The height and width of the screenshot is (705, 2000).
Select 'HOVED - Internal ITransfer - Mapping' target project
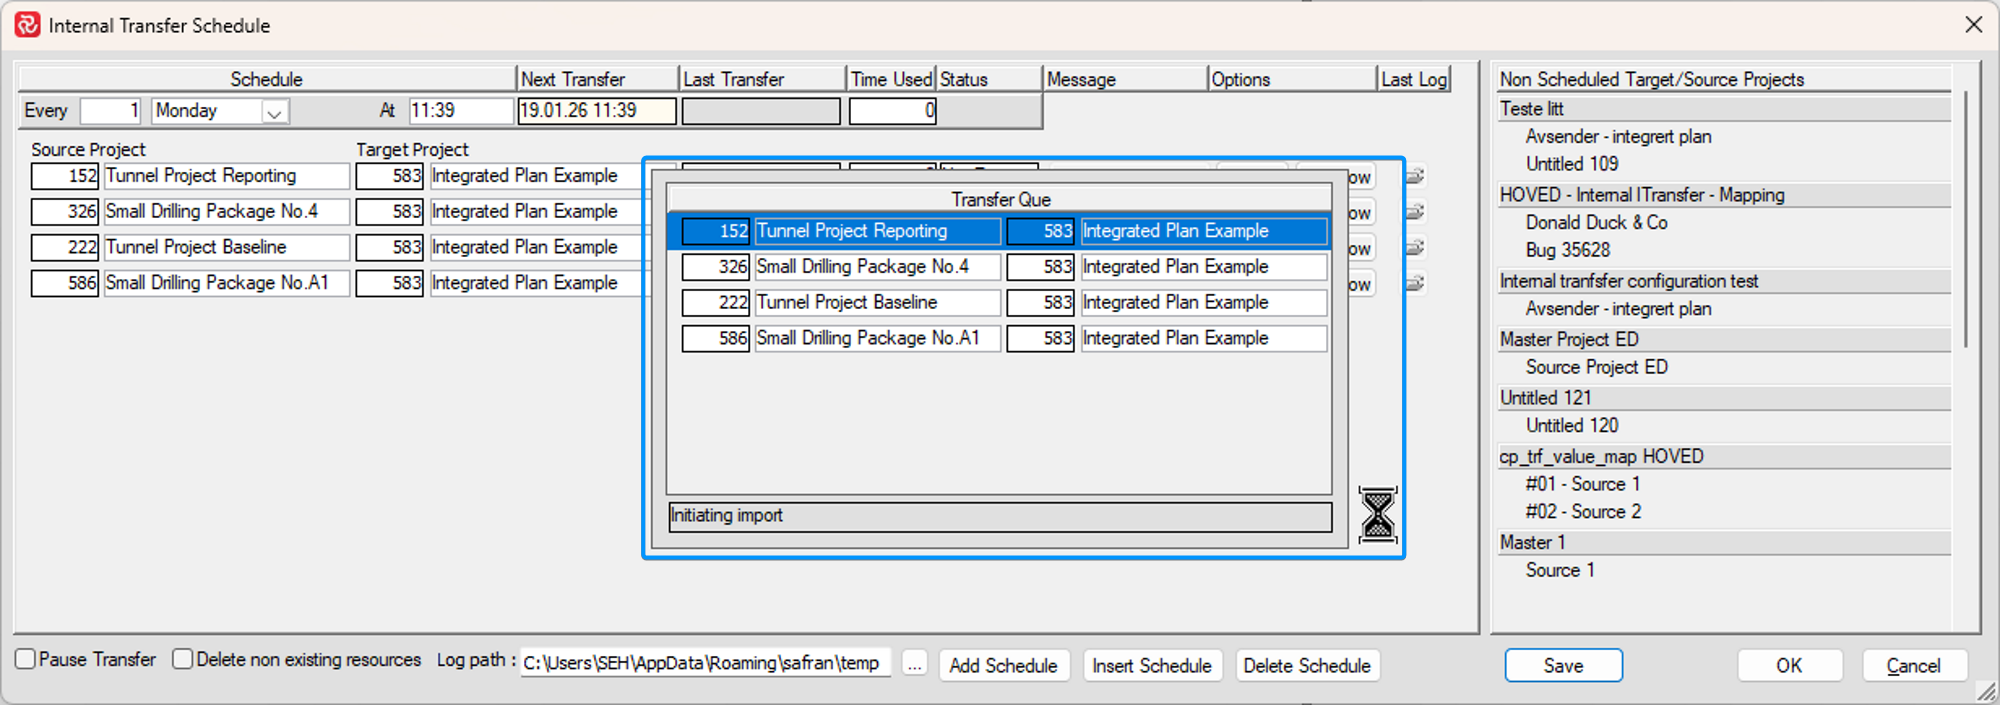1641,195
